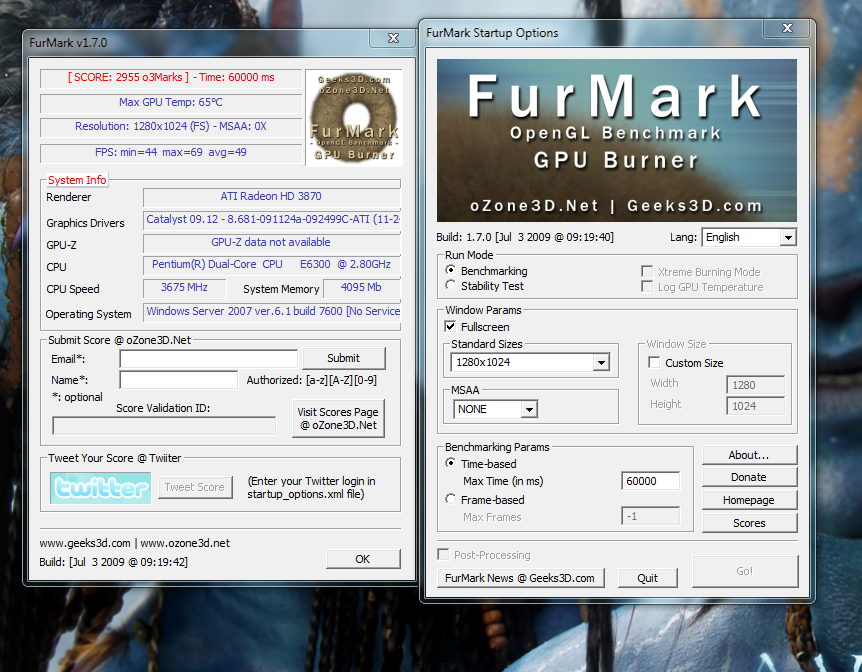Viewport: 862px width, 672px height.
Task: Expand the MSAA dropdown
Action: (x=495, y=409)
